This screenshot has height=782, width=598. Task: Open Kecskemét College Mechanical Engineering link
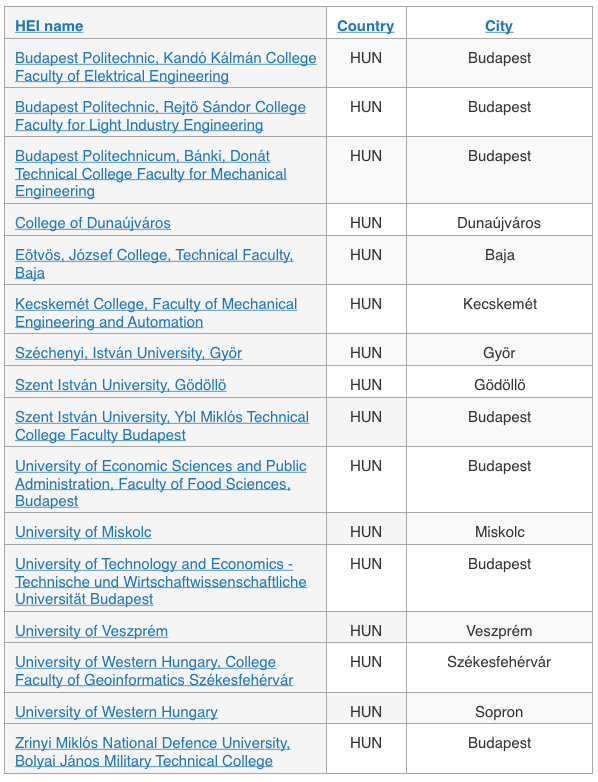(156, 313)
